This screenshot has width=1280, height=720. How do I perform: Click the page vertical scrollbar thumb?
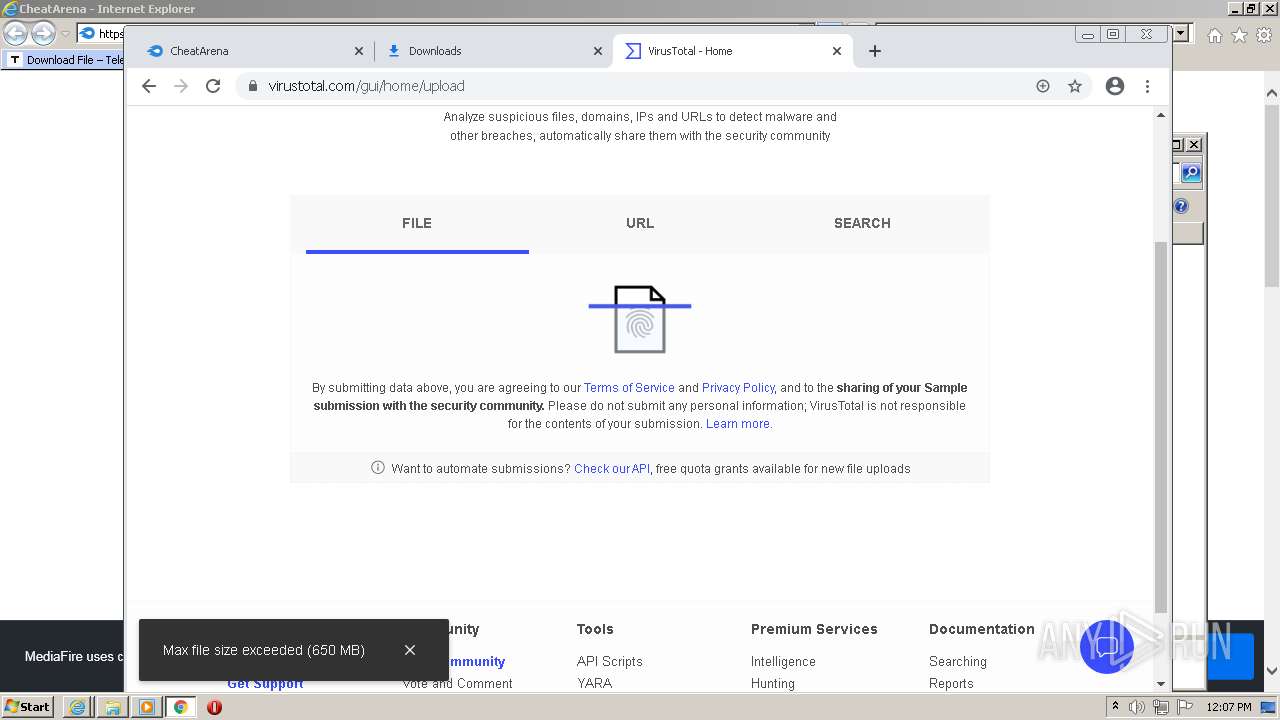click(1160, 425)
